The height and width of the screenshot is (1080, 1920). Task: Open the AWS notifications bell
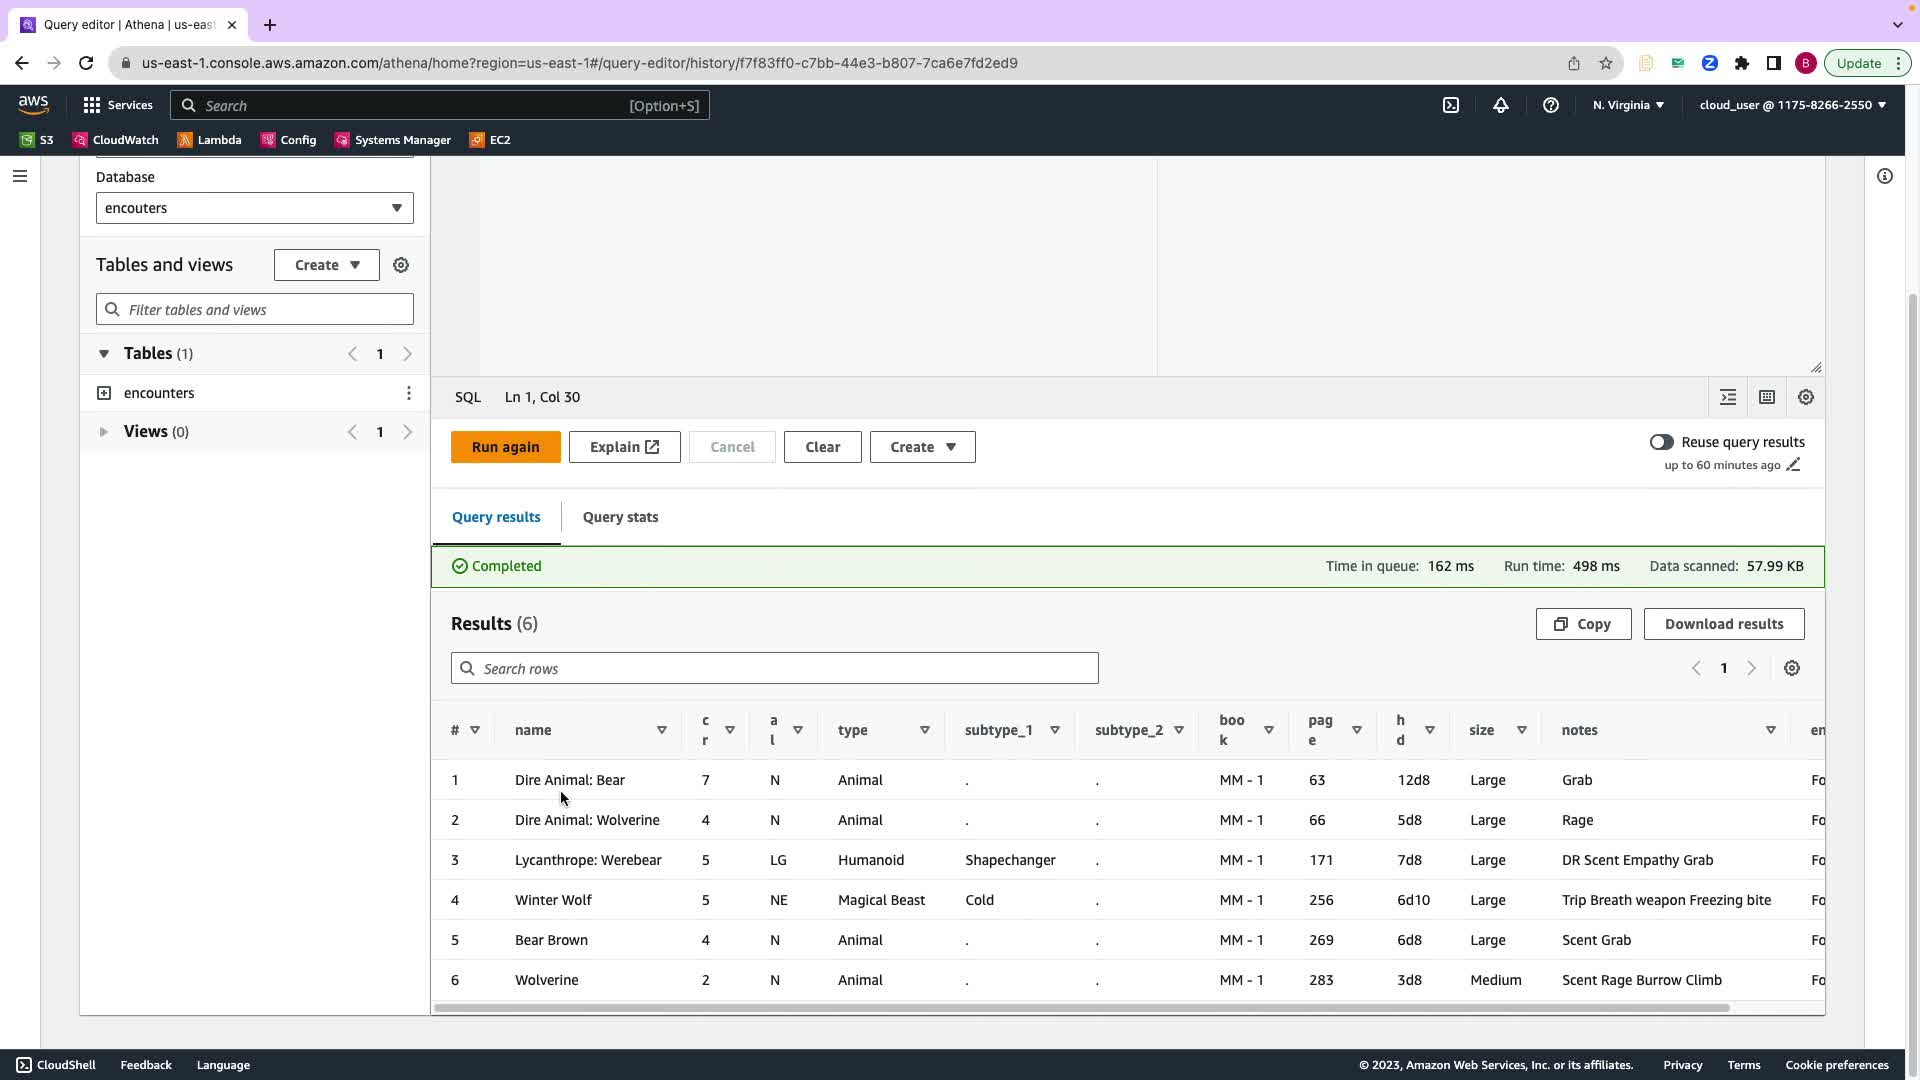pyautogui.click(x=1501, y=105)
